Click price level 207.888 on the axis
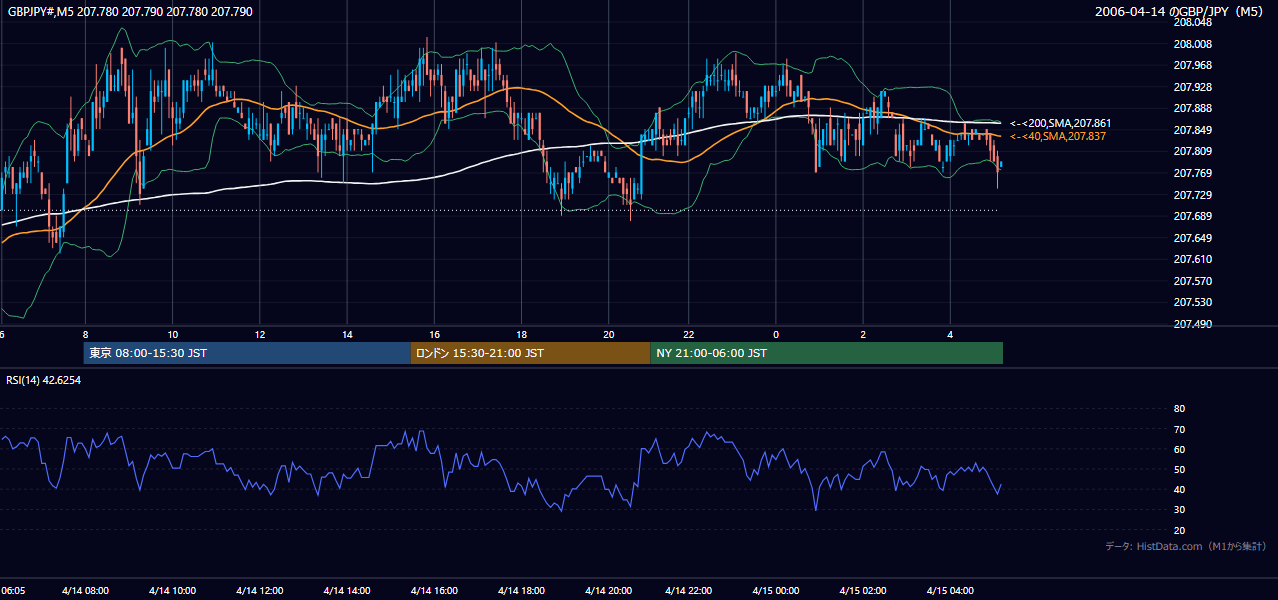The height and width of the screenshot is (600, 1278). 1191,108
